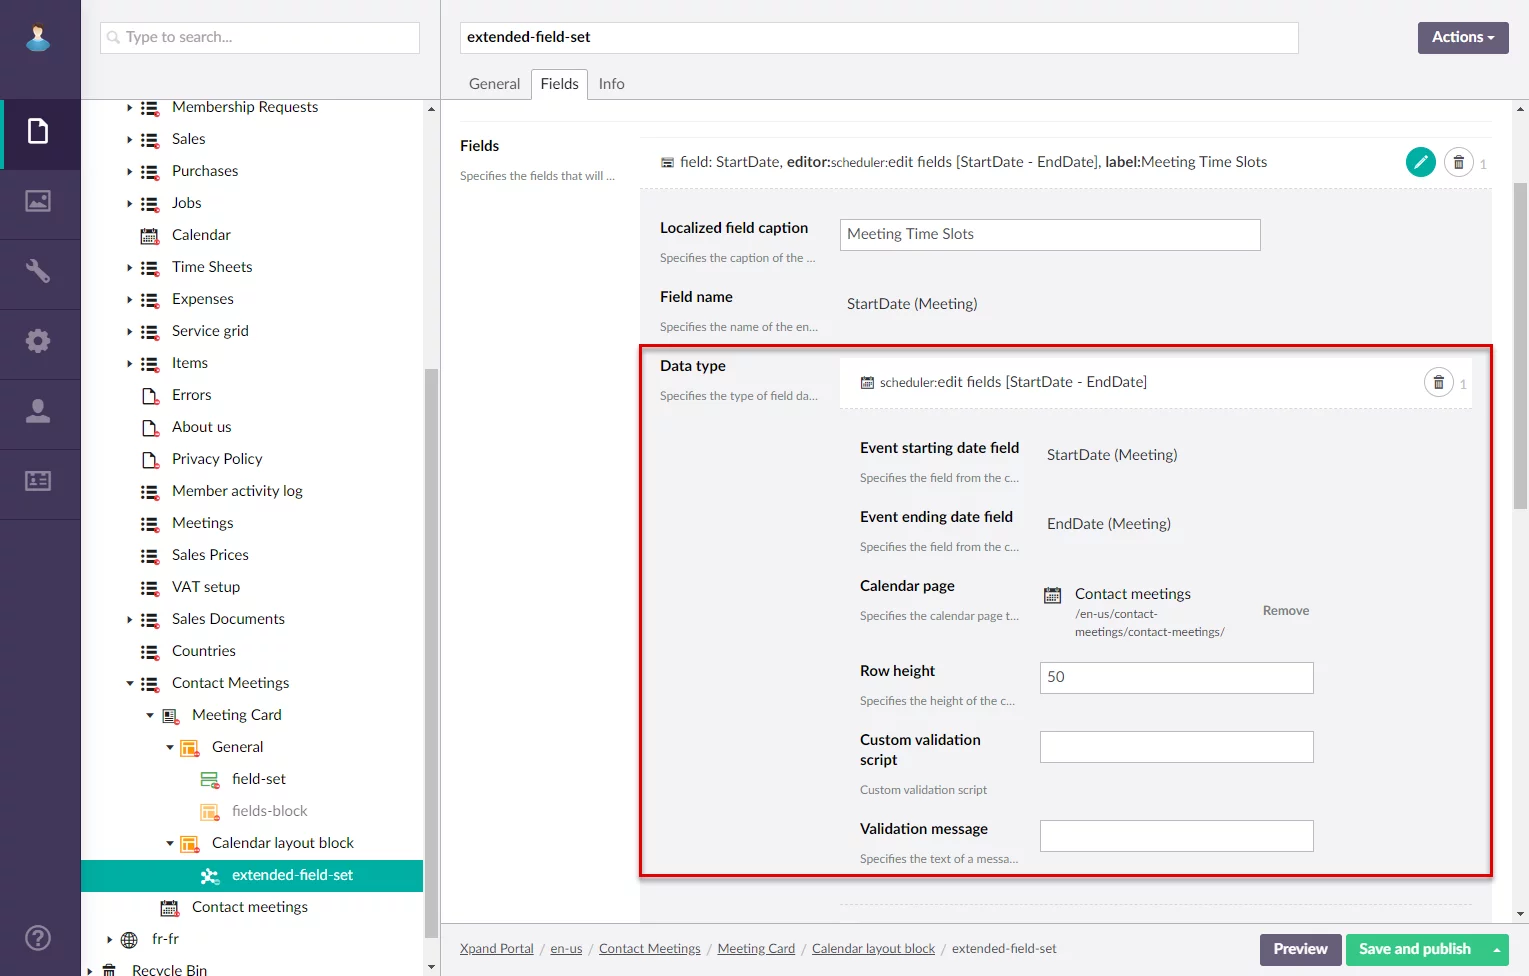Click the Preview button
The image size is (1529, 976).
tap(1300, 949)
